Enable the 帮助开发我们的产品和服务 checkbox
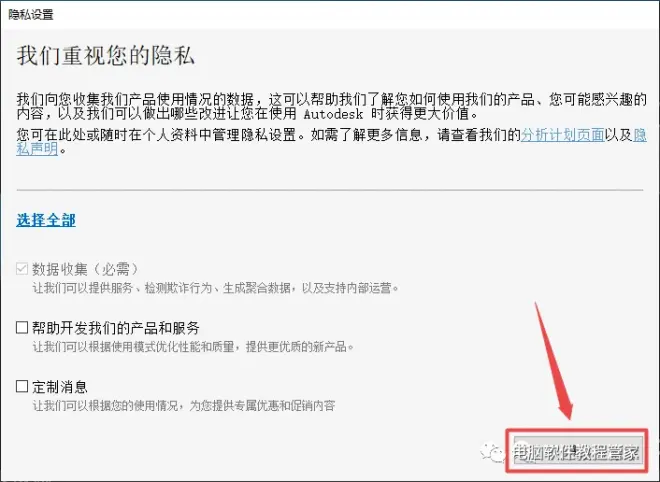The image size is (660, 482). tap(22, 328)
